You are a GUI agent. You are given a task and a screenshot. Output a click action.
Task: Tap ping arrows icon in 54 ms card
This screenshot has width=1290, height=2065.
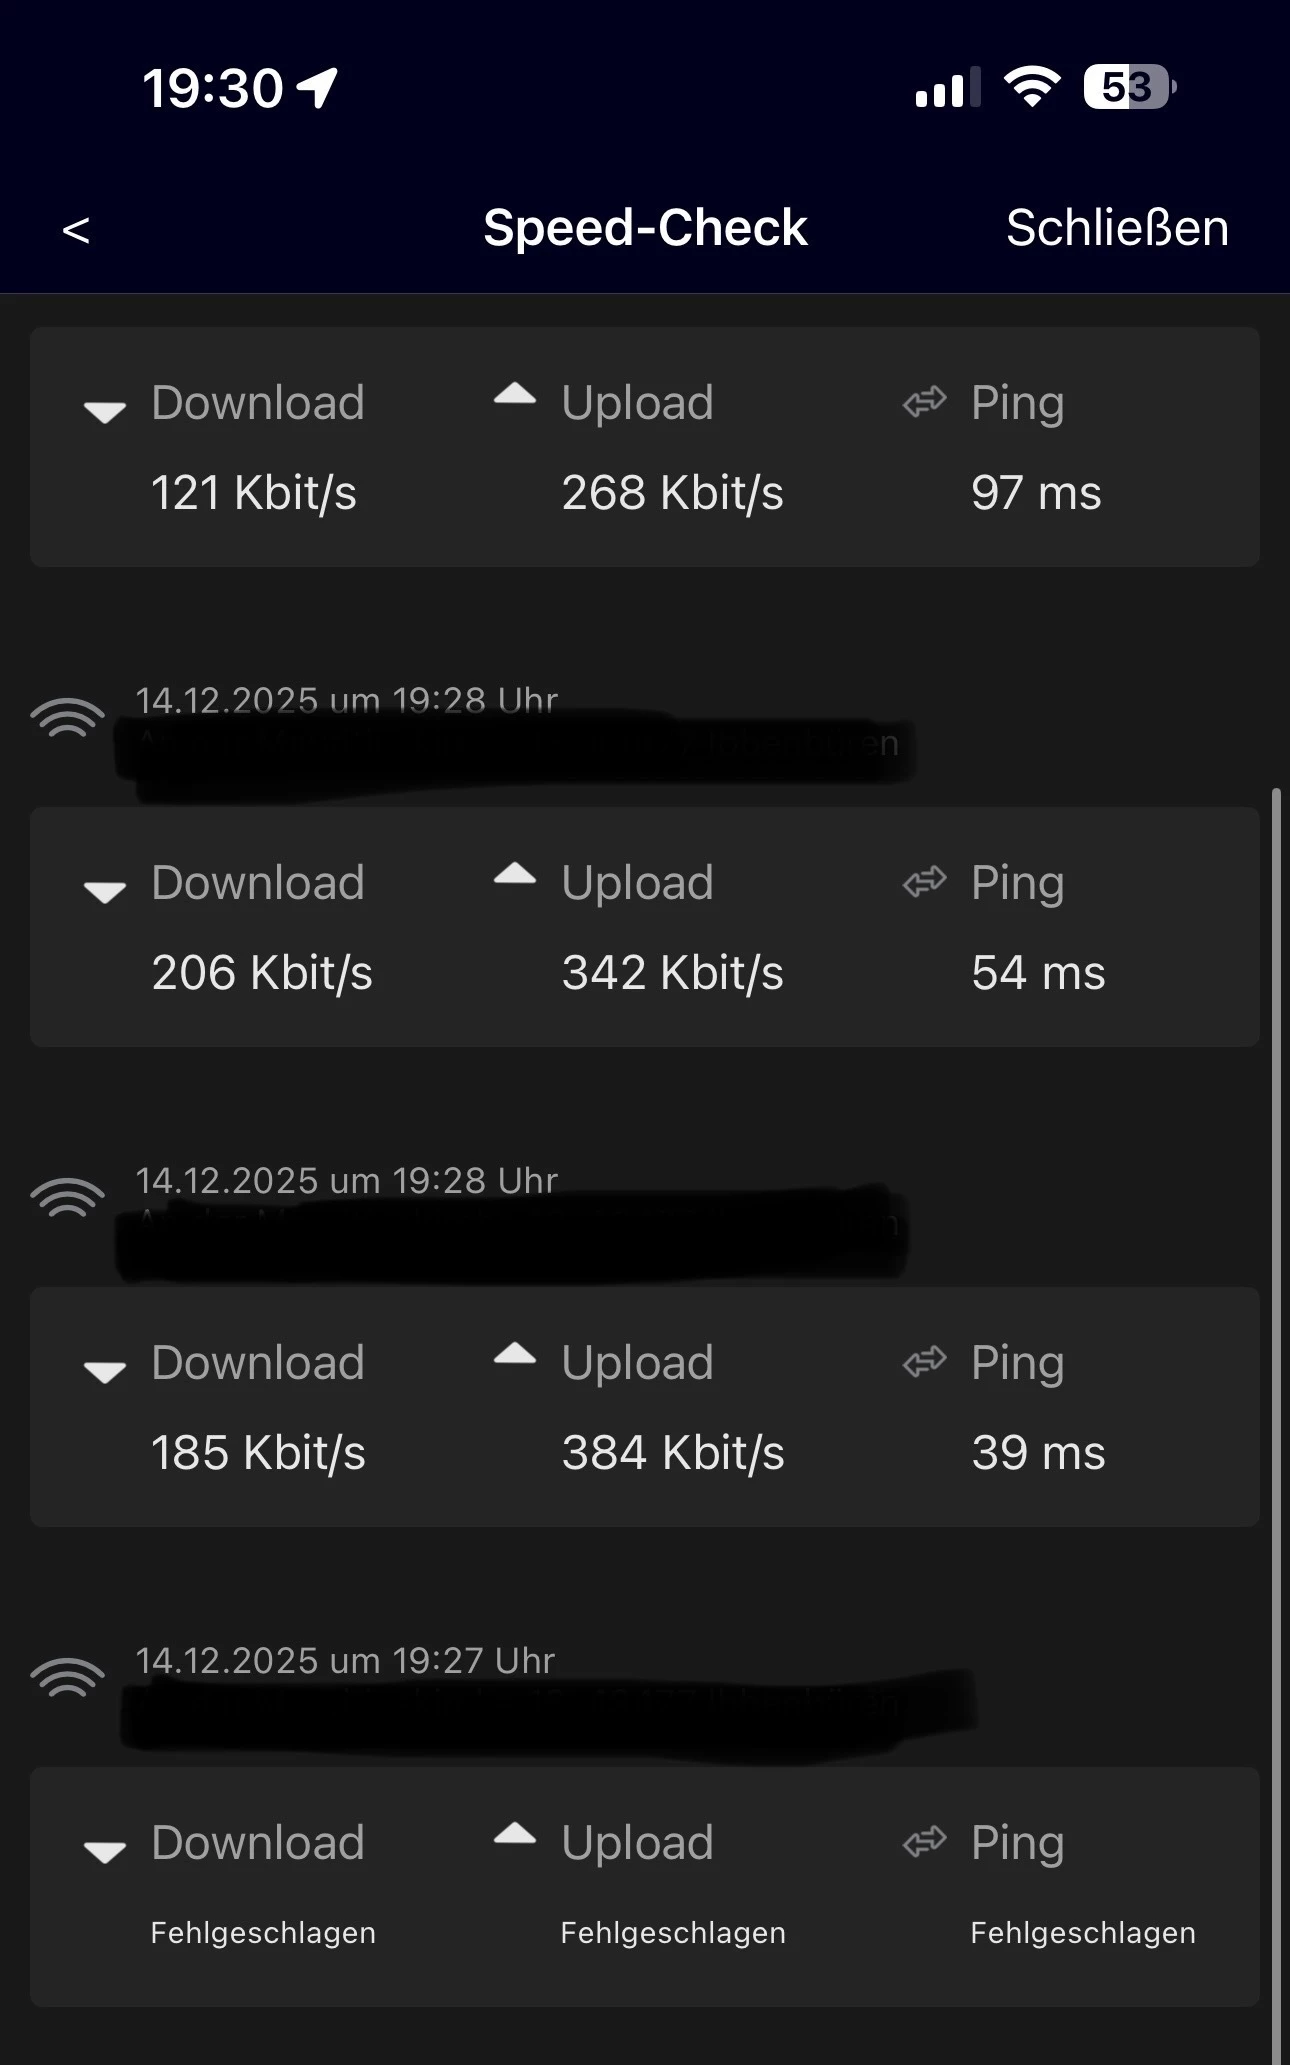point(924,883)
